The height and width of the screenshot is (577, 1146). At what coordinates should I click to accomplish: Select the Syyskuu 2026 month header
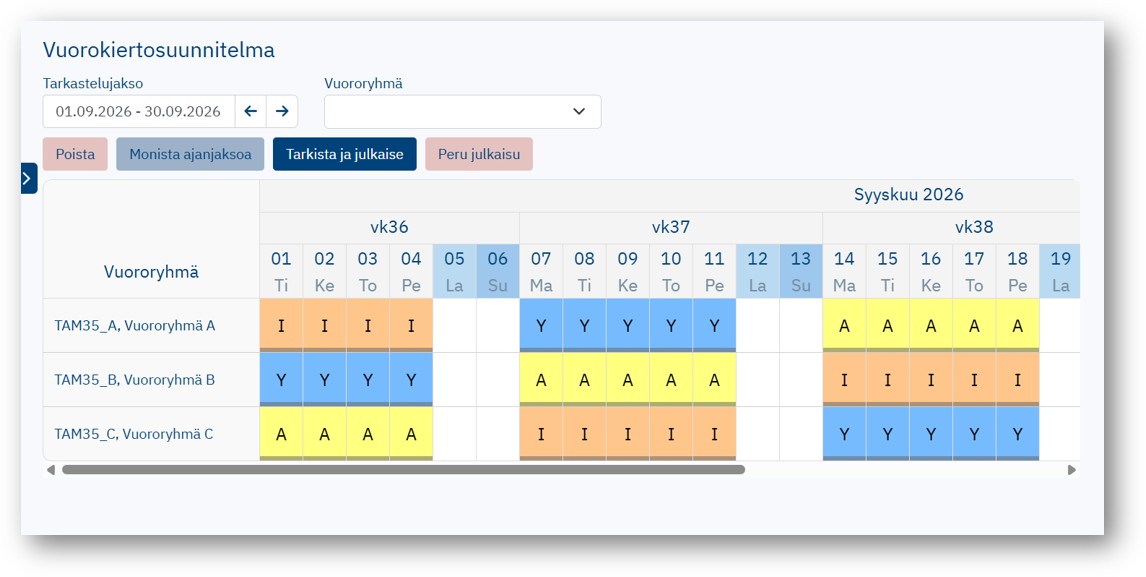908,195
